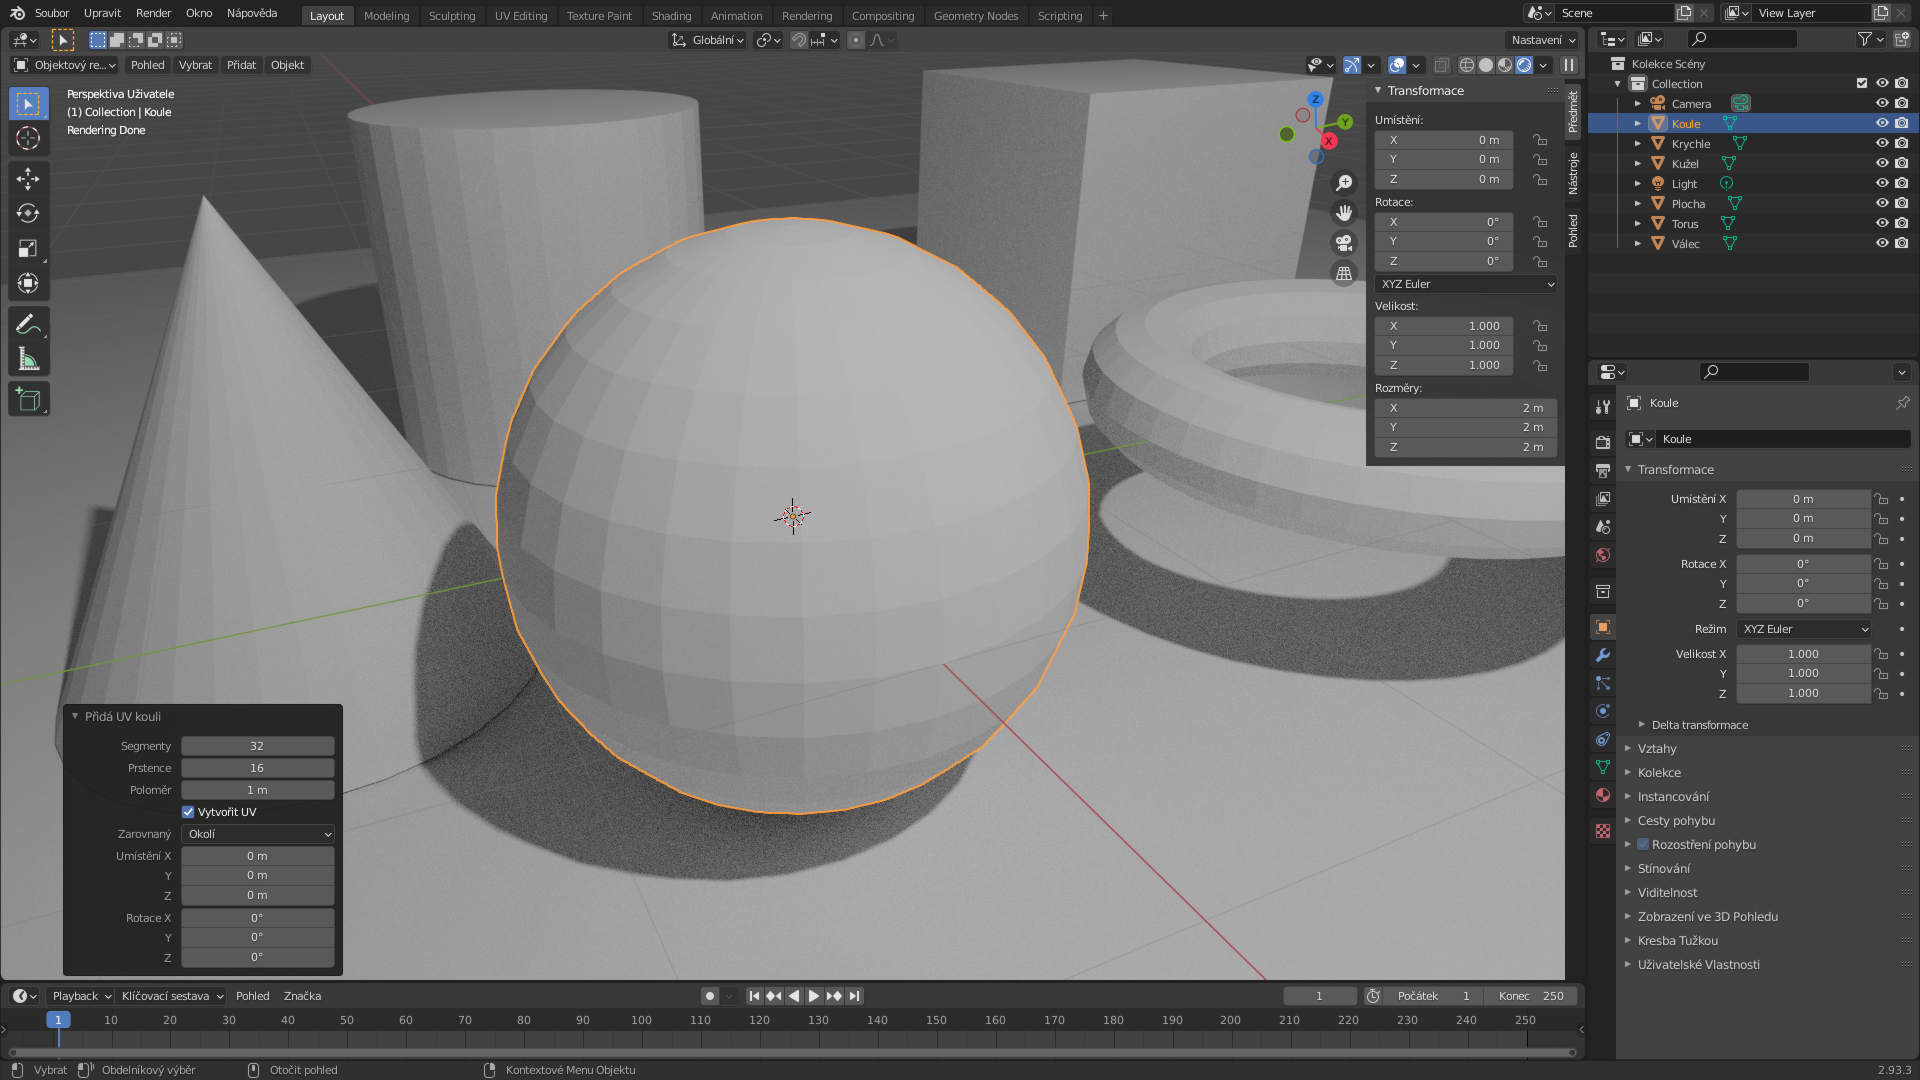Open Nástroje sidebar tab
Viewport: 1920px width, 1080px height.
pyautogui.click(x=1573, y=173)
